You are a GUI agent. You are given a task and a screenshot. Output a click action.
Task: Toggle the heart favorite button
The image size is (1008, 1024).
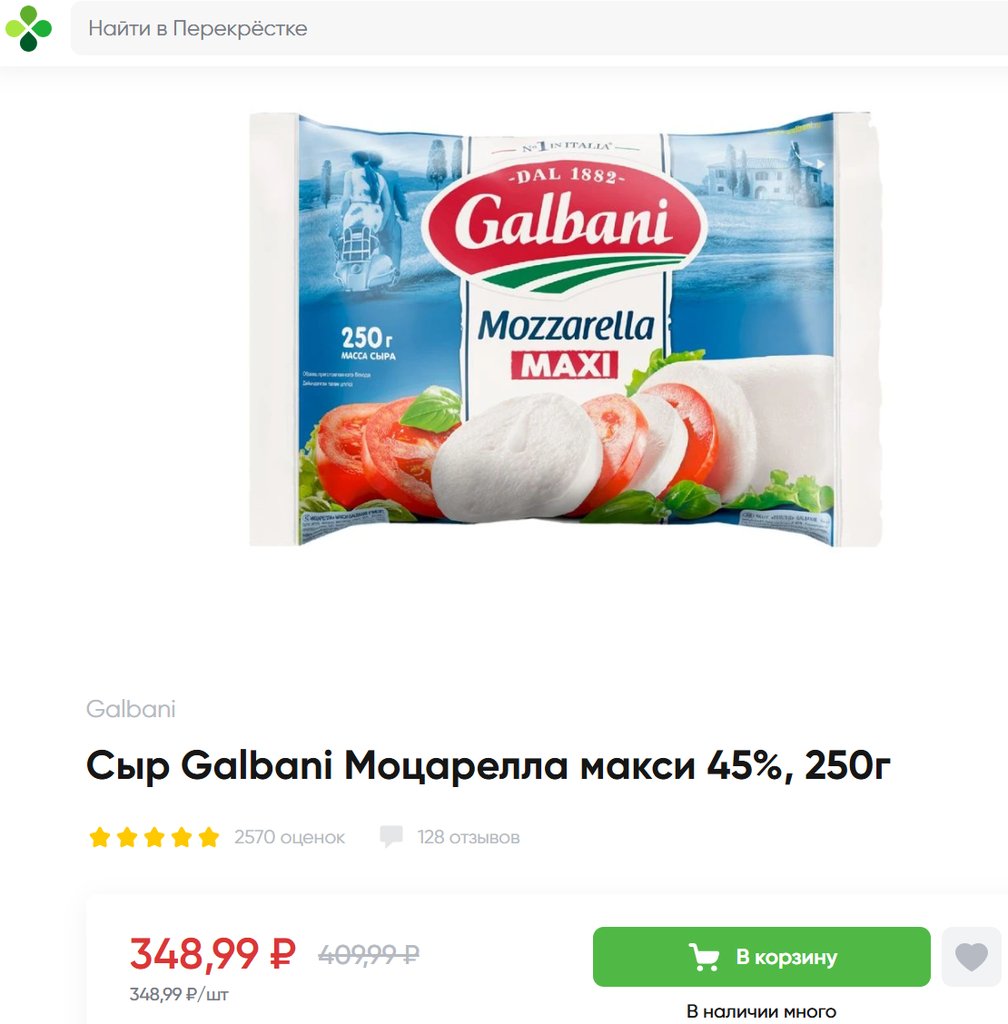pos(971,957)
